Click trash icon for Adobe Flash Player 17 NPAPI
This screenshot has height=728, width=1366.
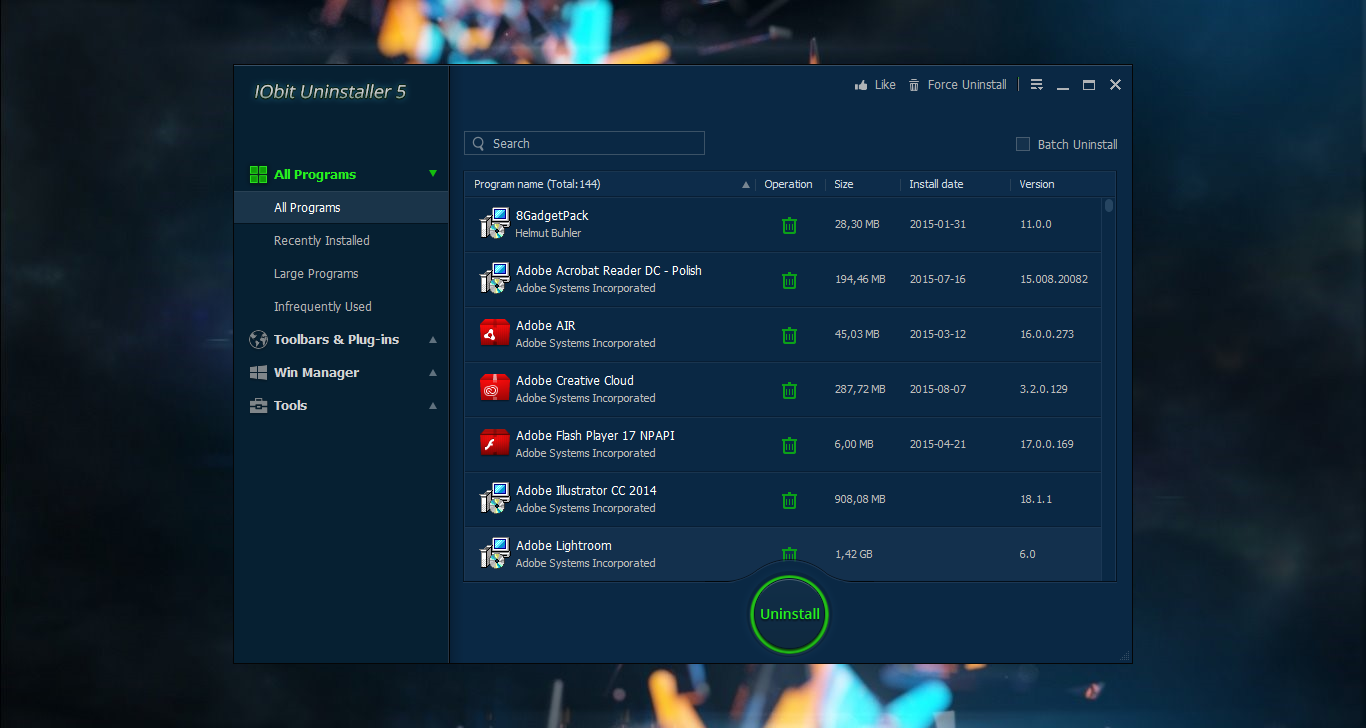789,445
